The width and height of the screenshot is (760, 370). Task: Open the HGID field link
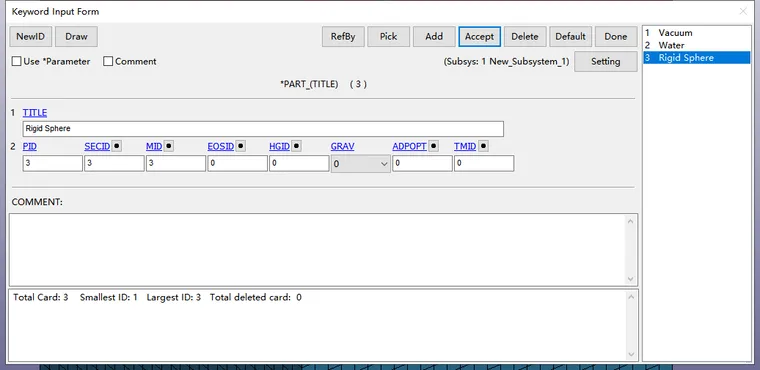tap(280, 146)
